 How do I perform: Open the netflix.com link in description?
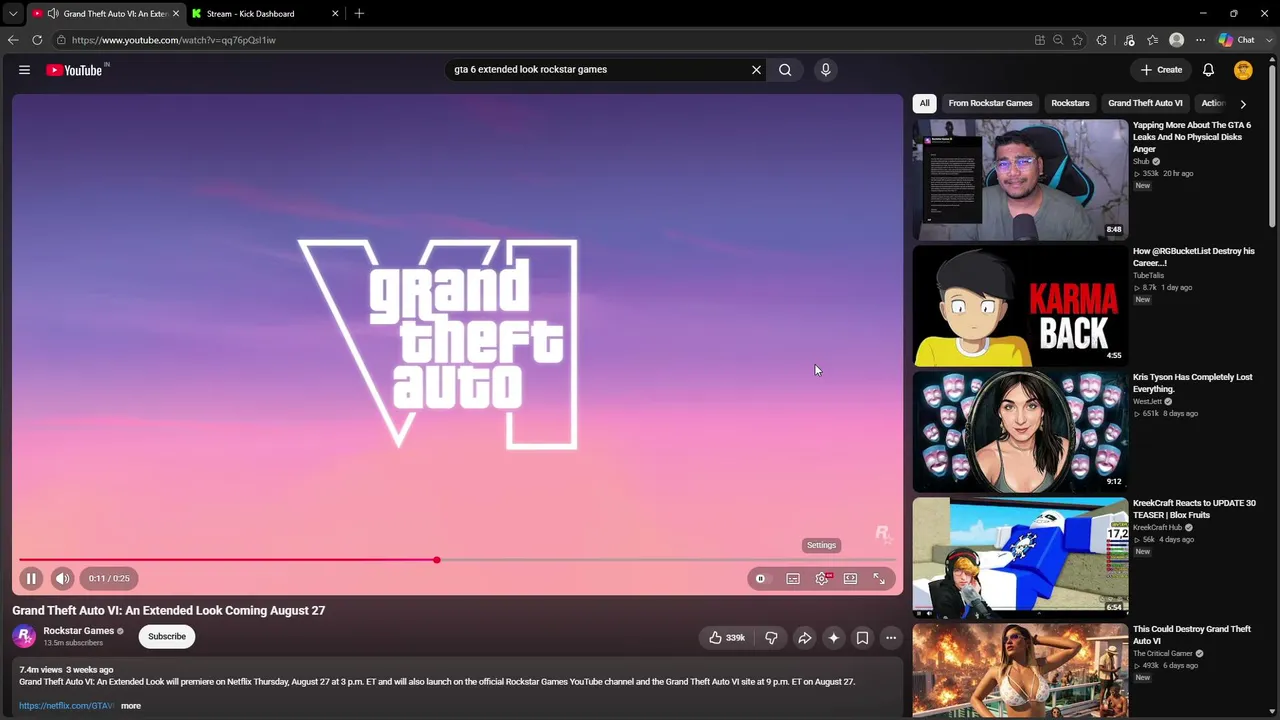click(x=67, y=706)
